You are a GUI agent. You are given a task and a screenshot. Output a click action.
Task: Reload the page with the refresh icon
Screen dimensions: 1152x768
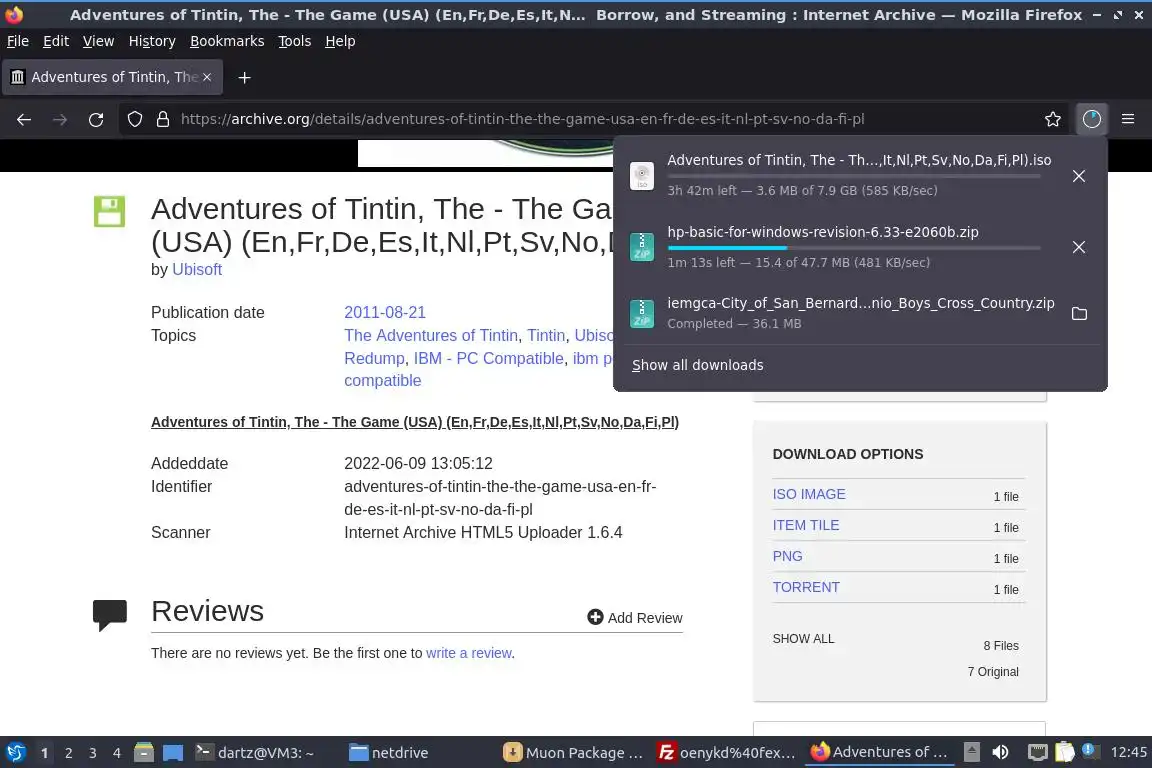coord(96,119)
